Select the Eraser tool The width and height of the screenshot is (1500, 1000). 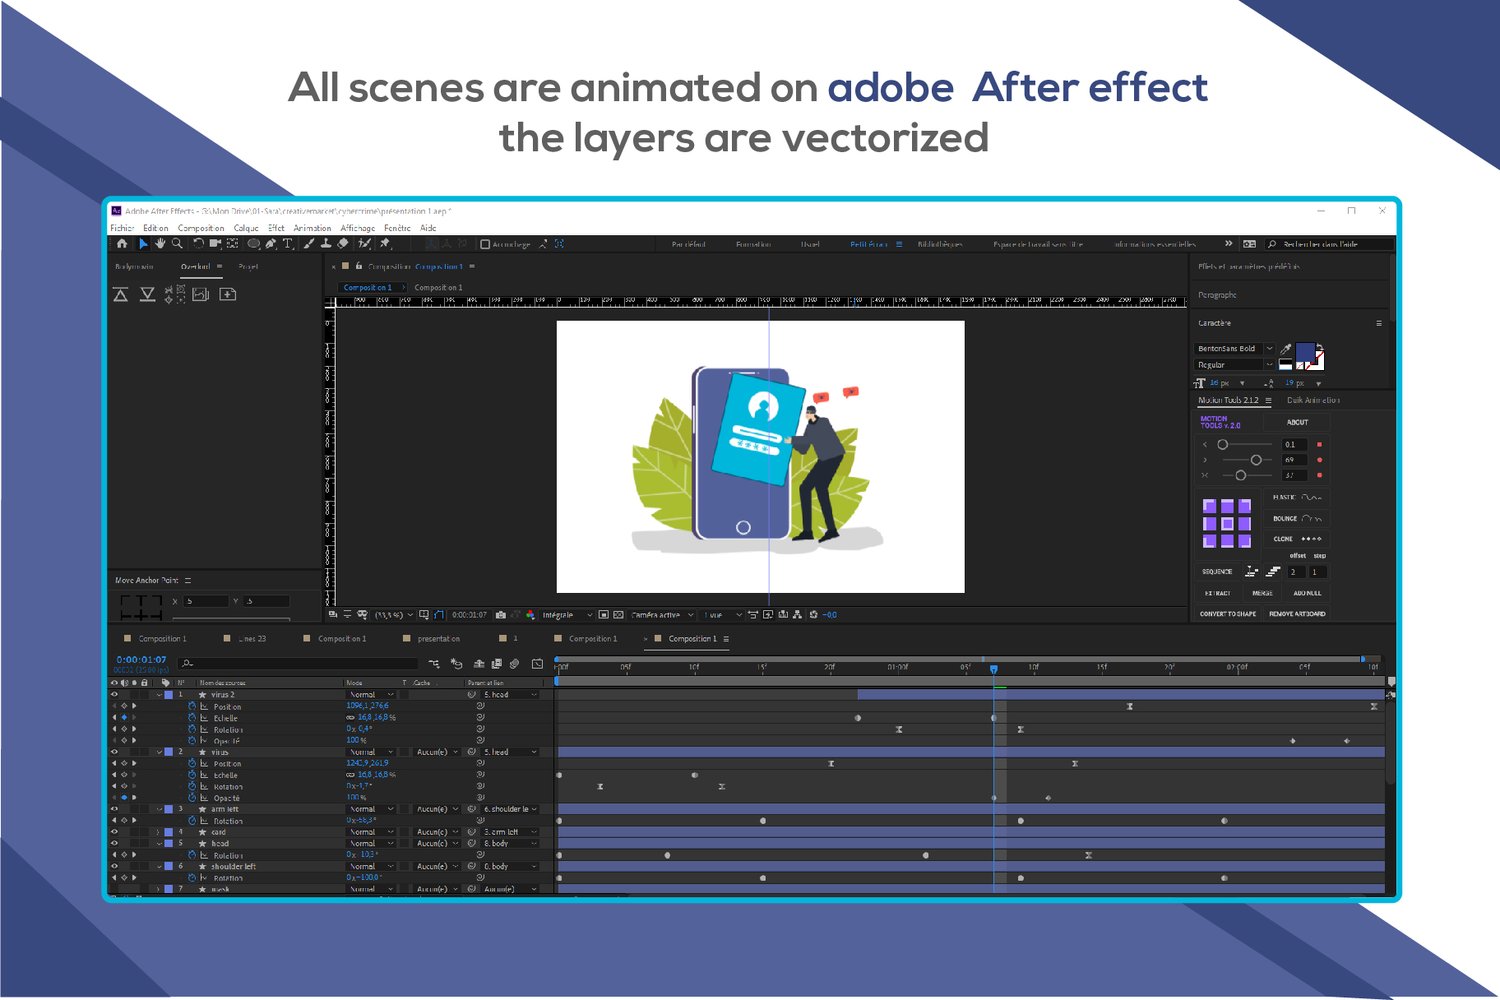click(x=343, y=243)
